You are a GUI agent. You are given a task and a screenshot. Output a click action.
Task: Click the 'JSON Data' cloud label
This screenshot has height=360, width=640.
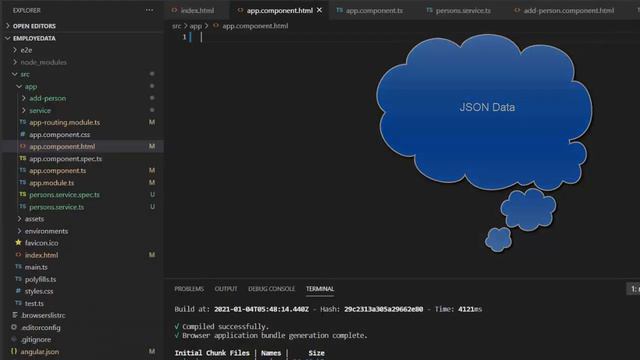[x=487, y=107]
